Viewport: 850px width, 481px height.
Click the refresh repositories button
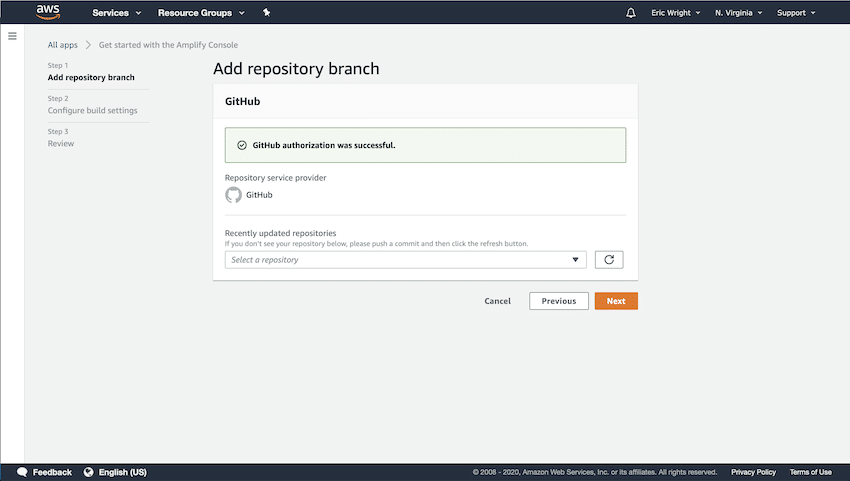tap(609, 260)
